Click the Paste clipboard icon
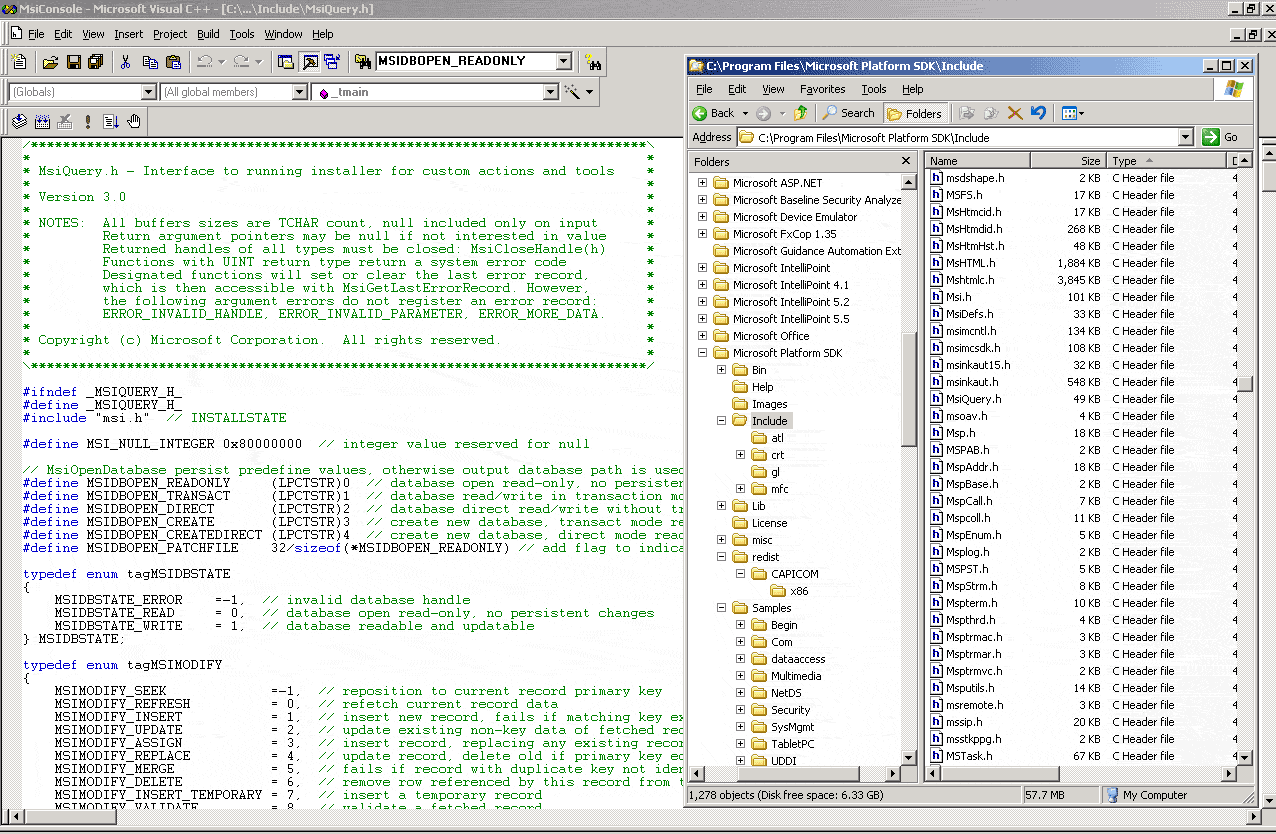 pos(173,62)
